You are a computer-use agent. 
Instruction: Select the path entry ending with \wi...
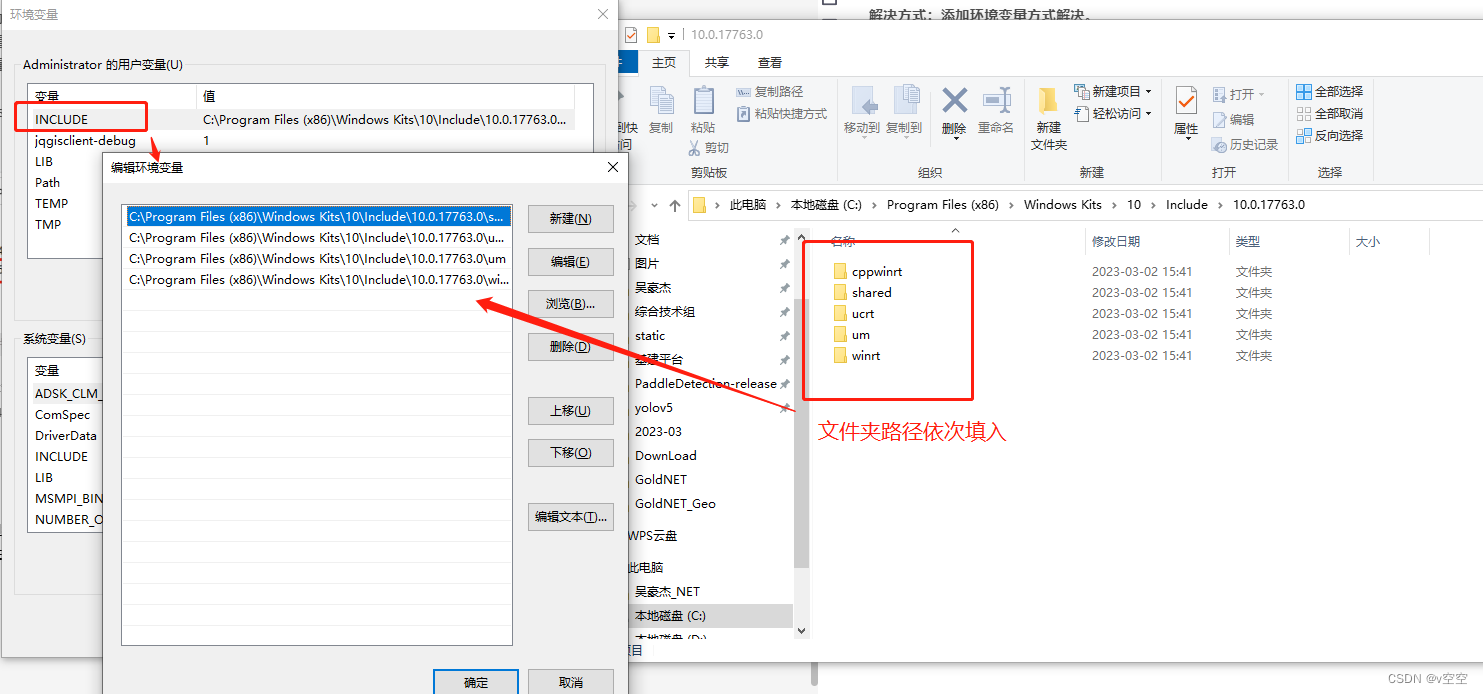tap(317, 280)
